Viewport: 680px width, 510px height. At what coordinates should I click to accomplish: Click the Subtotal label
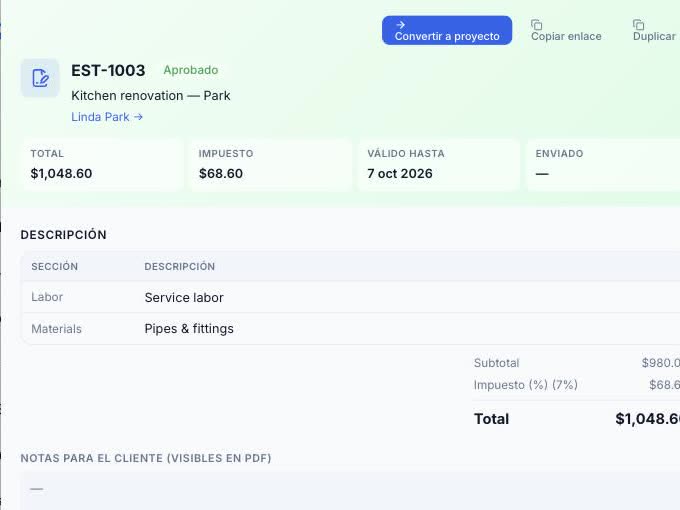[x=496, y=363]
